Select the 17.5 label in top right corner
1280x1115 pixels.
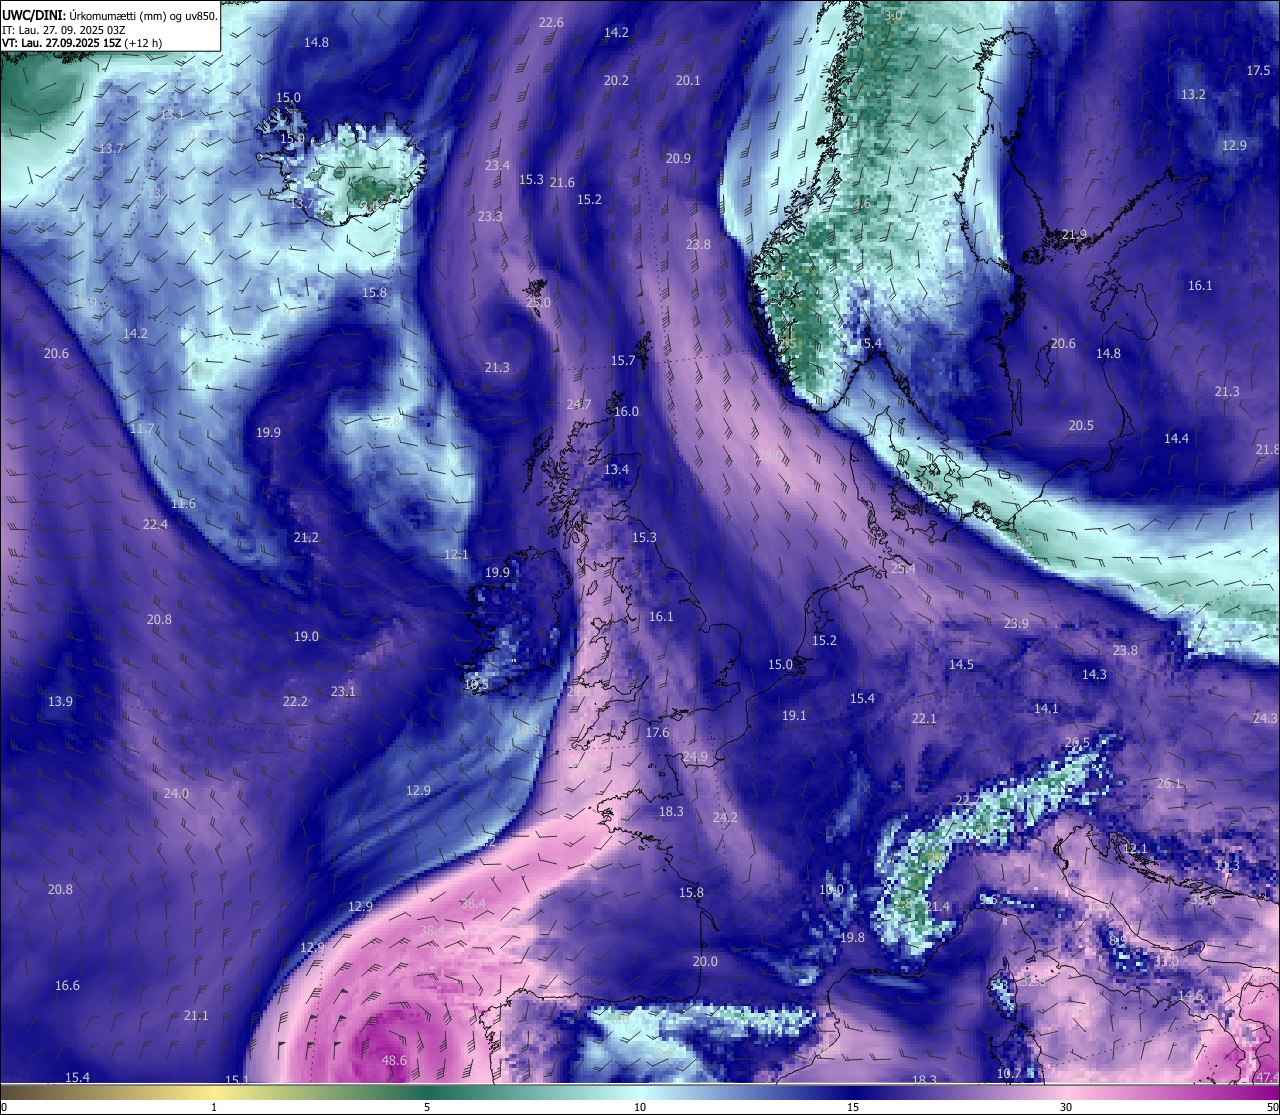coord(1258,70)
